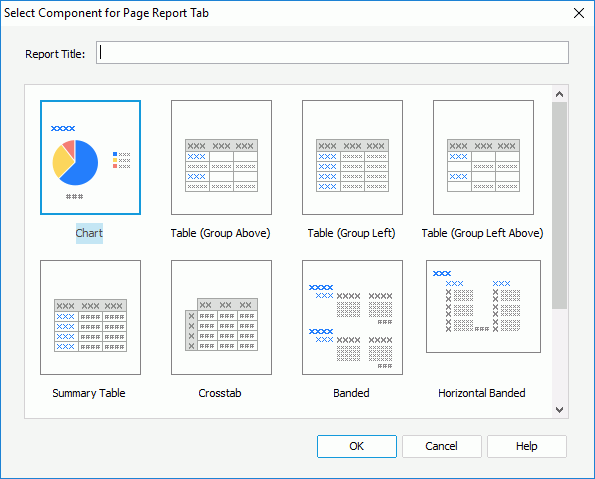Select the Horizontal Banded thumbnail

(x=483, y=306)
